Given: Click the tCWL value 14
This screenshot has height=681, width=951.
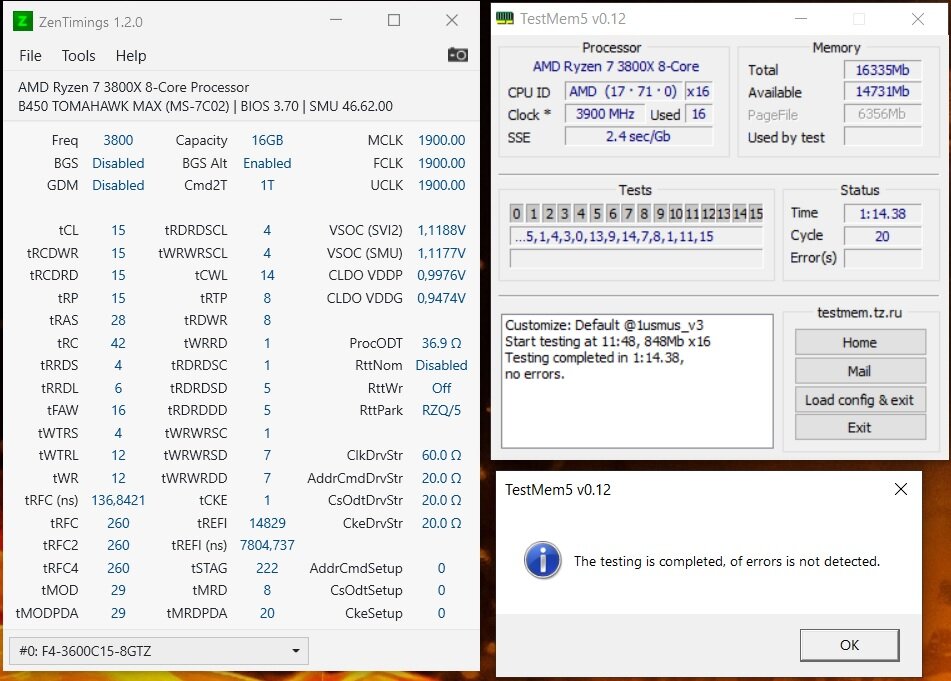Looking at the screenshot, I should click(x=267, y=275).
